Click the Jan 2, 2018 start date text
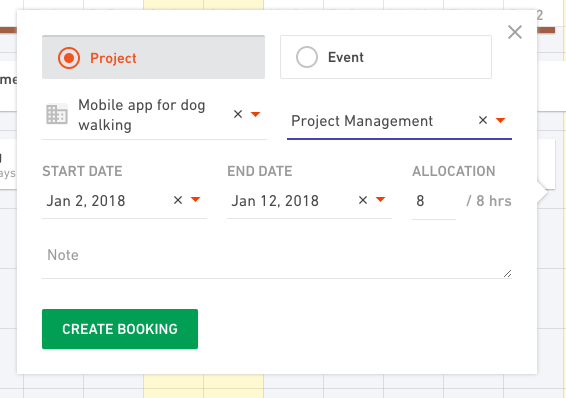566x398 pixels. click(x=86, y=201)
